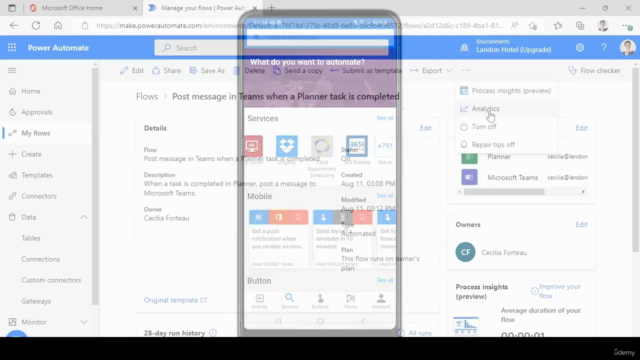Expand the Export dropdown
The image size is (640, 360).
(x=431, y=71)
